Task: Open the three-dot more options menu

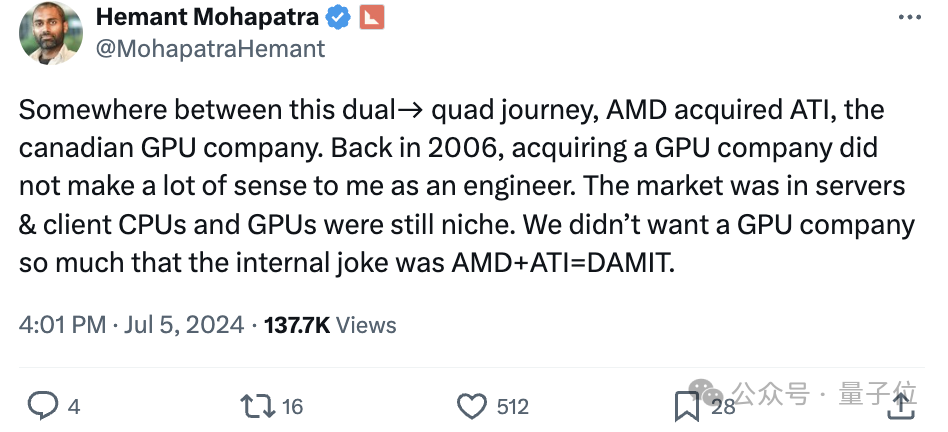Action: (909, 17)
